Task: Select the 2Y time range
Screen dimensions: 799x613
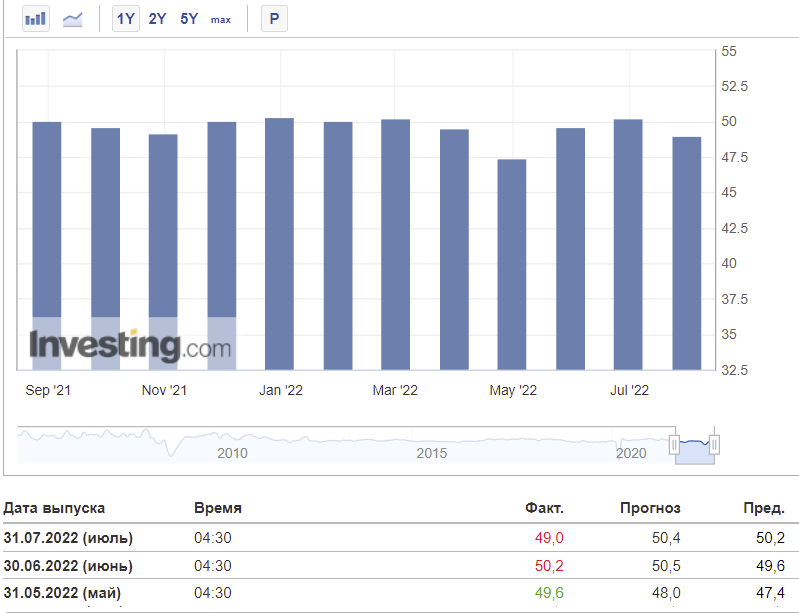Action: pos(157,19)
